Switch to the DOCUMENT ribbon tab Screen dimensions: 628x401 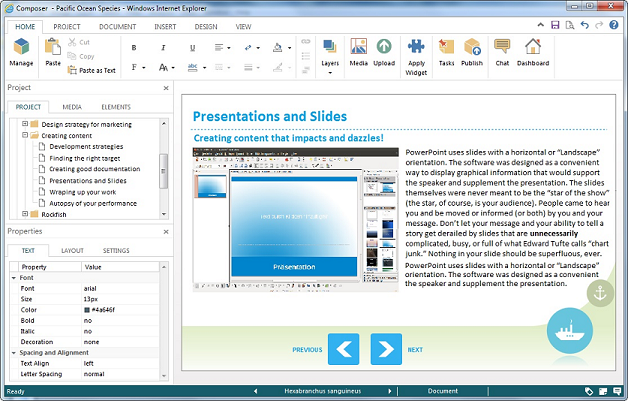[x=117, y=27]
